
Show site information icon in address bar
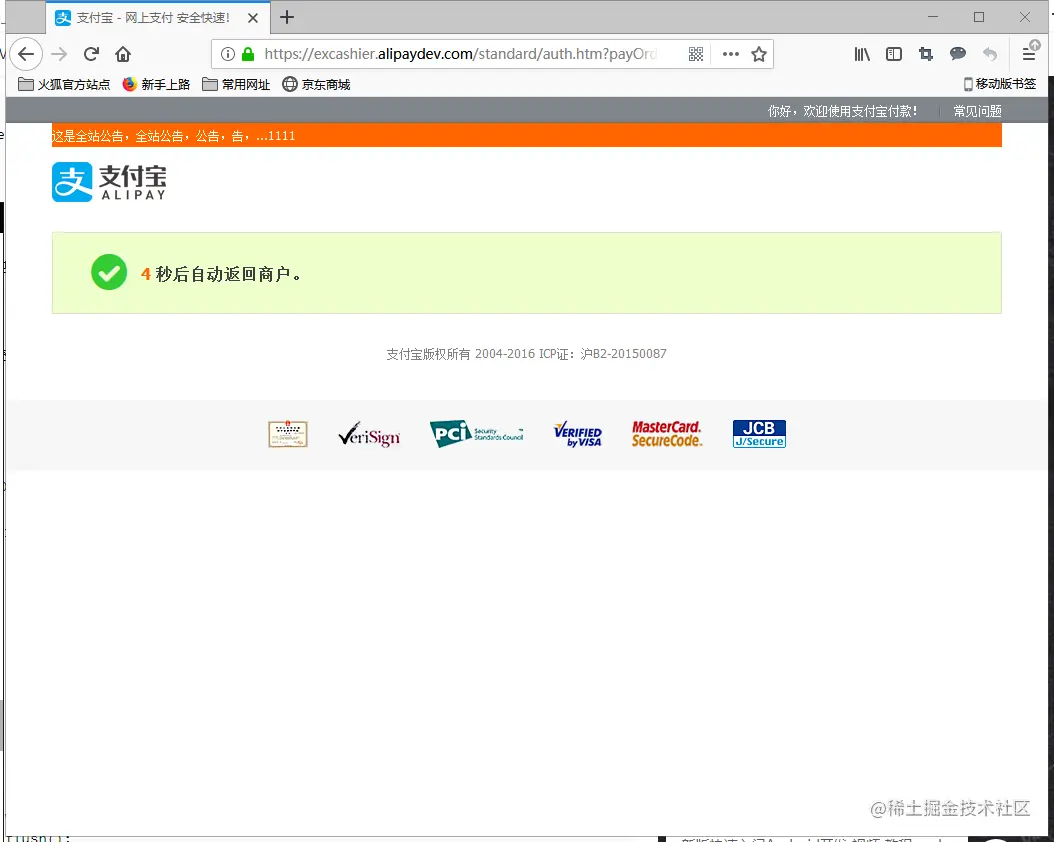[228, 54]
